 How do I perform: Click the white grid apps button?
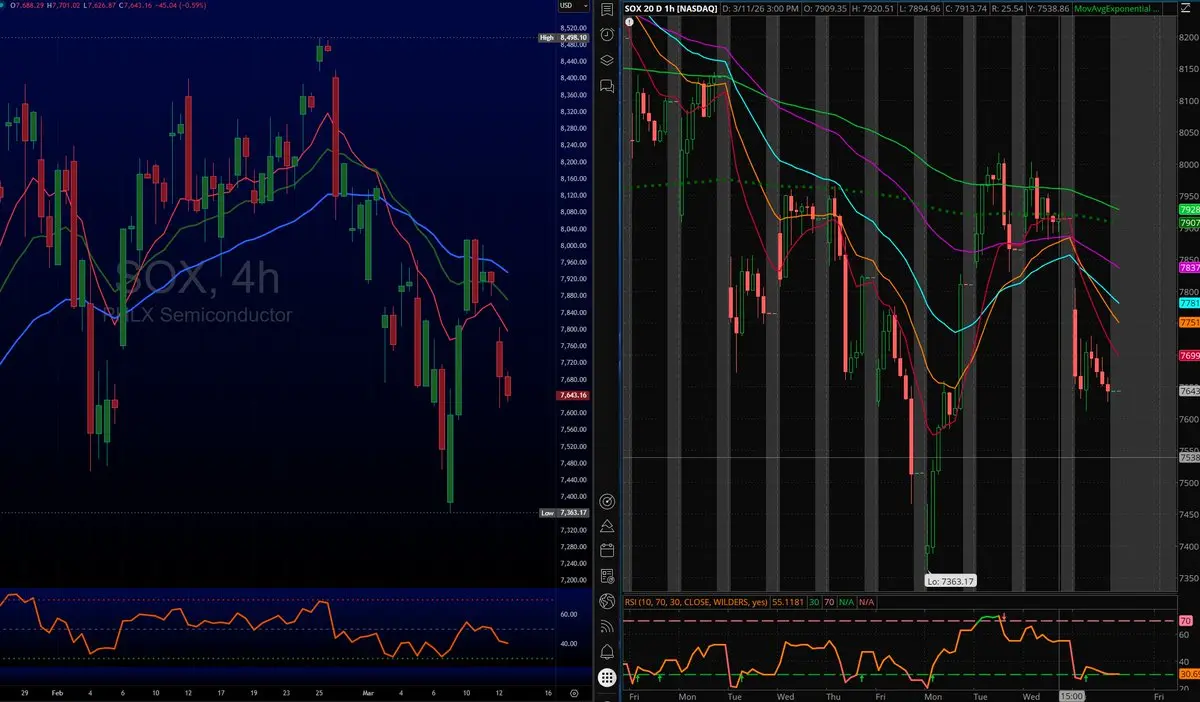pyautogui.click(x=606, y=678)
